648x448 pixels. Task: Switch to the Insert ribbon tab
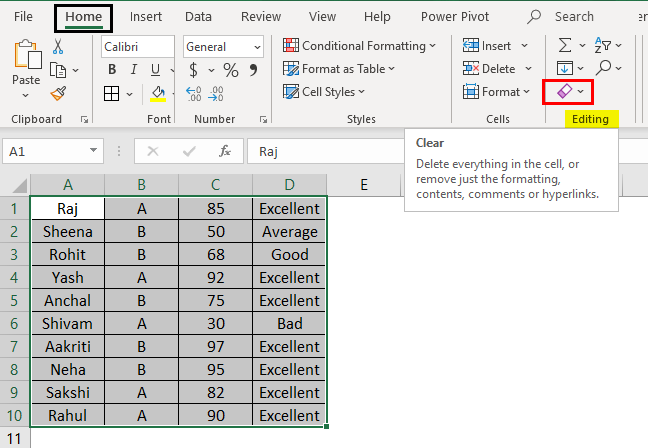(146, 17)
